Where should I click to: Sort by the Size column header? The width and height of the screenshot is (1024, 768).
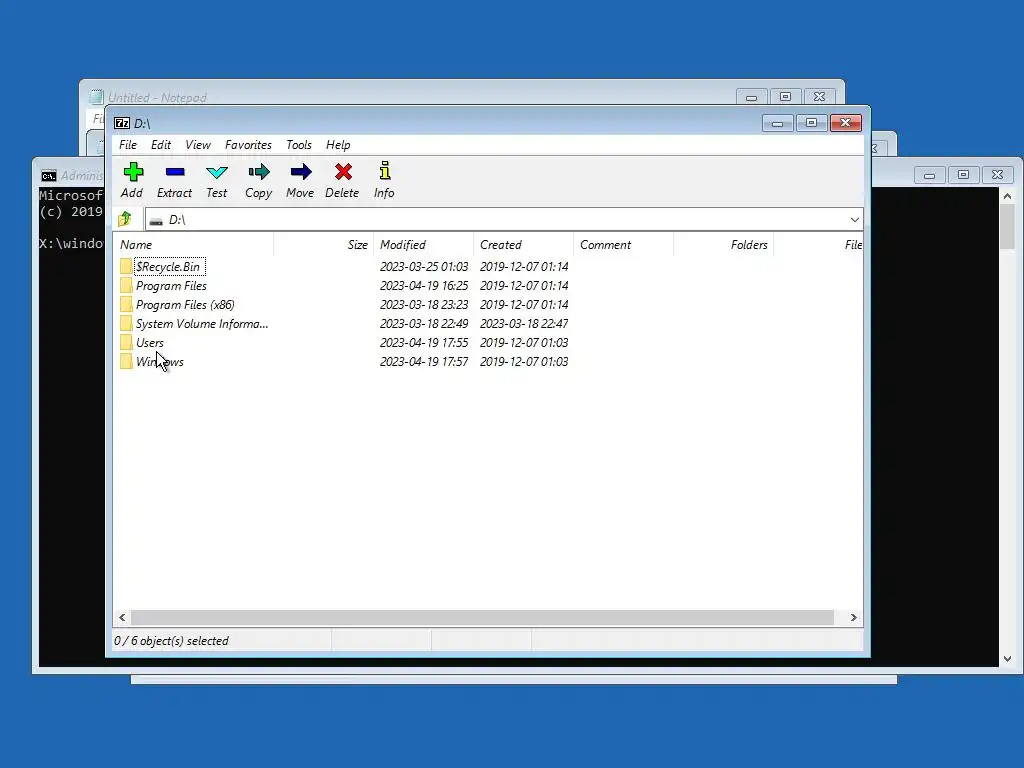pyautogui.click(x=323, y=245)
